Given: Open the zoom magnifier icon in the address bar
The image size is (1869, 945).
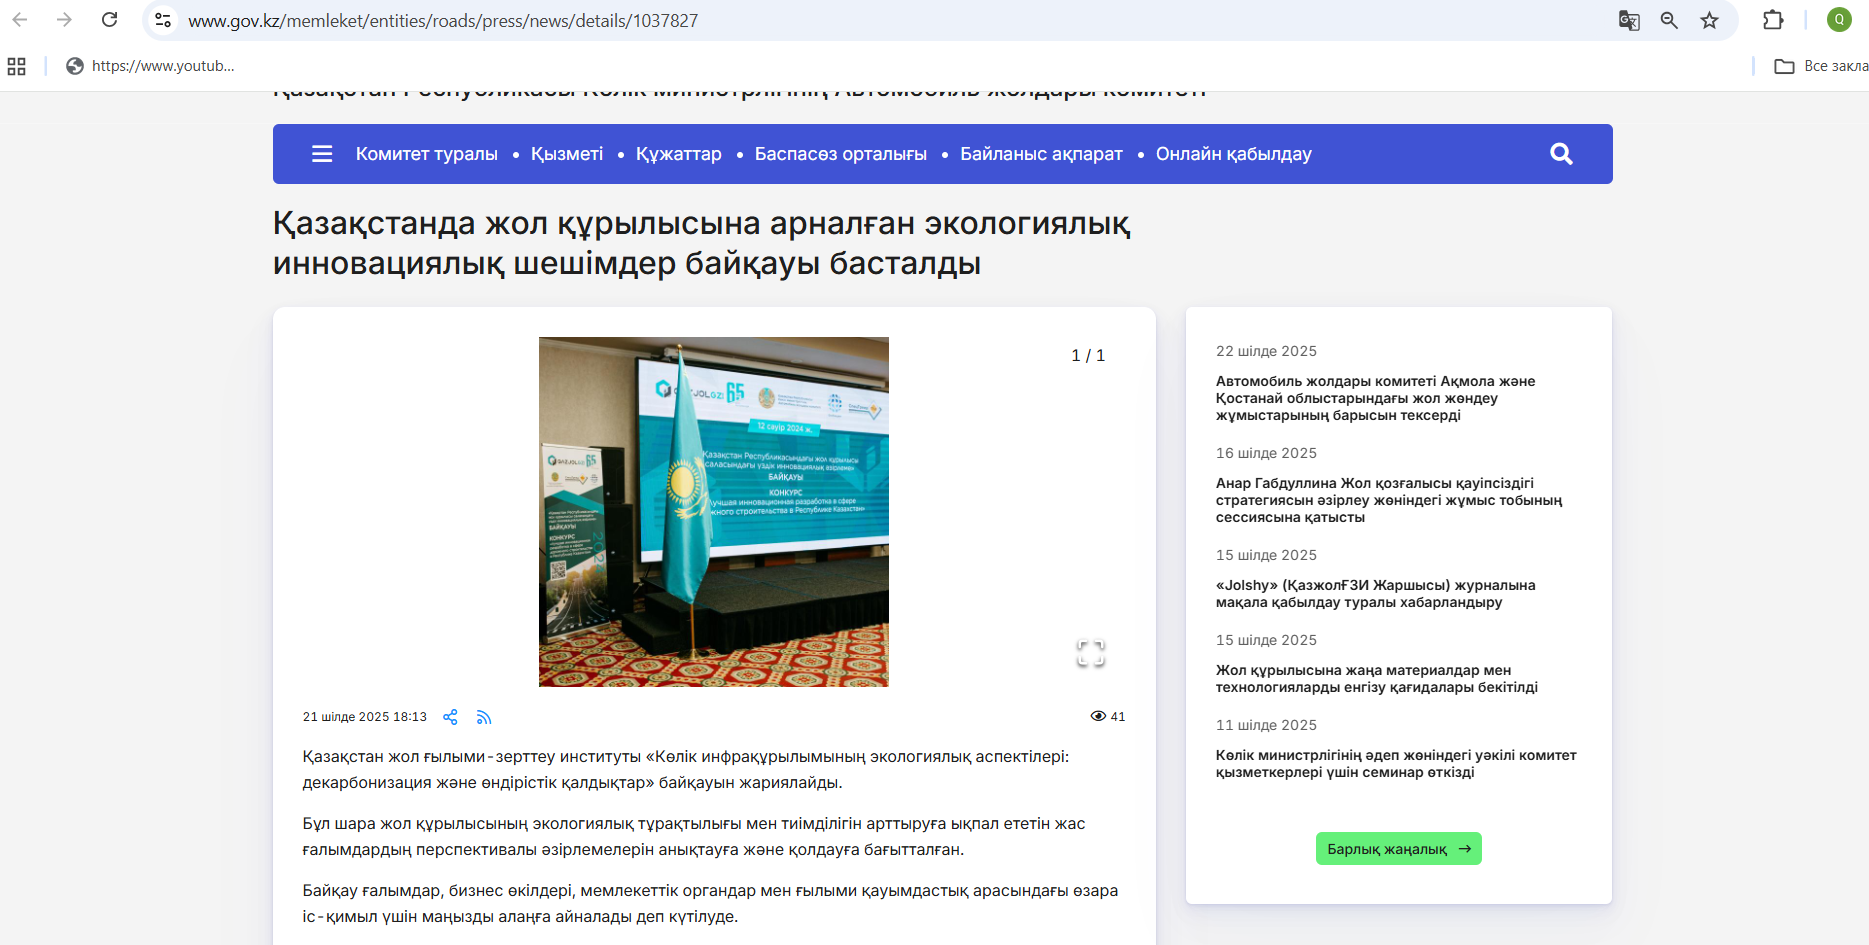Looking at the screenshot, I should [x=1669, y=20].
